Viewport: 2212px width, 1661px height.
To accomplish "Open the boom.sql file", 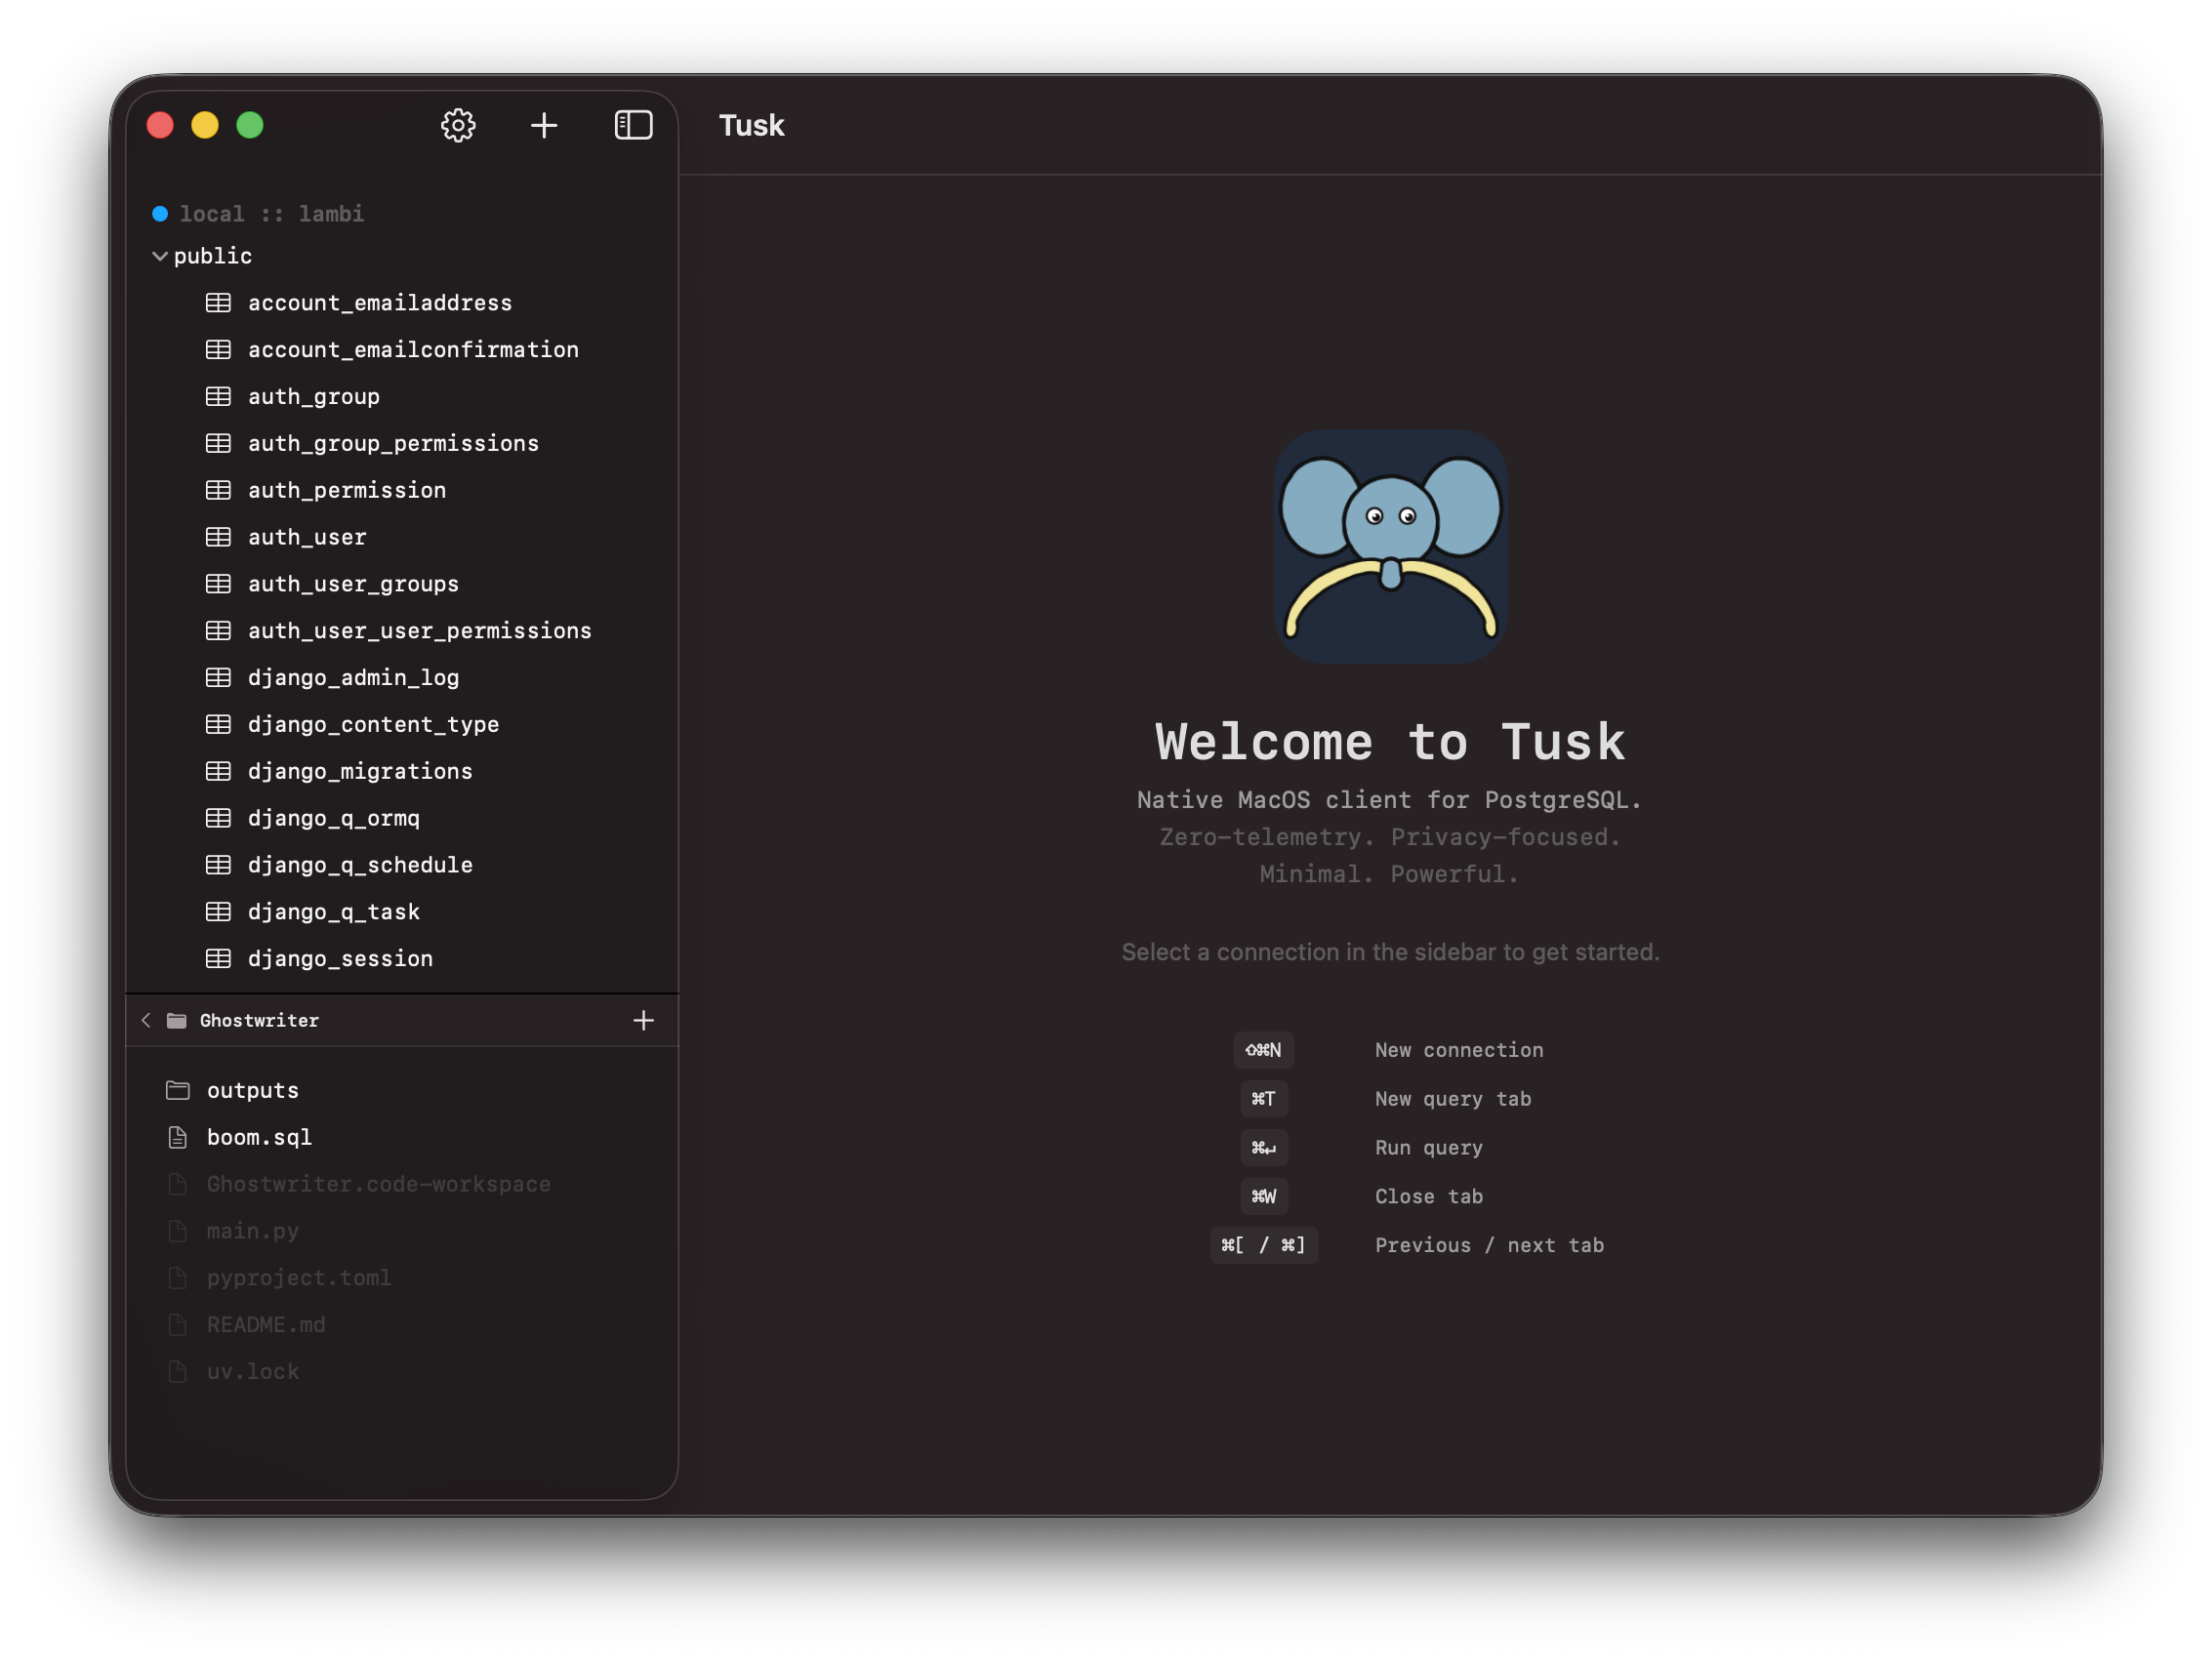I will pos(258,1137).
